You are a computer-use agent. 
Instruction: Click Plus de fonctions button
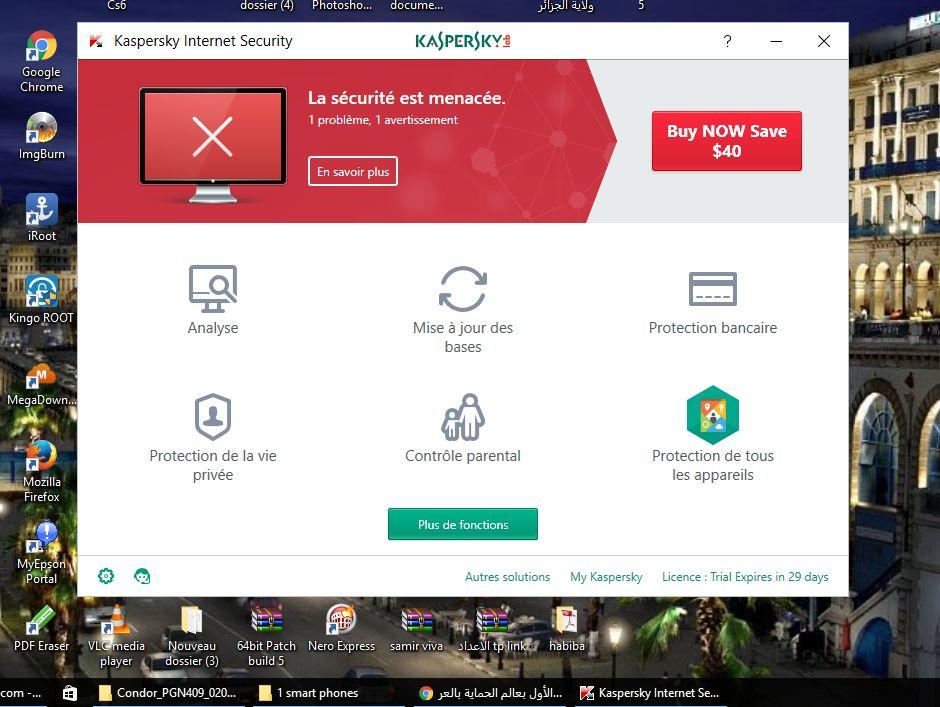tap(463, 524)
